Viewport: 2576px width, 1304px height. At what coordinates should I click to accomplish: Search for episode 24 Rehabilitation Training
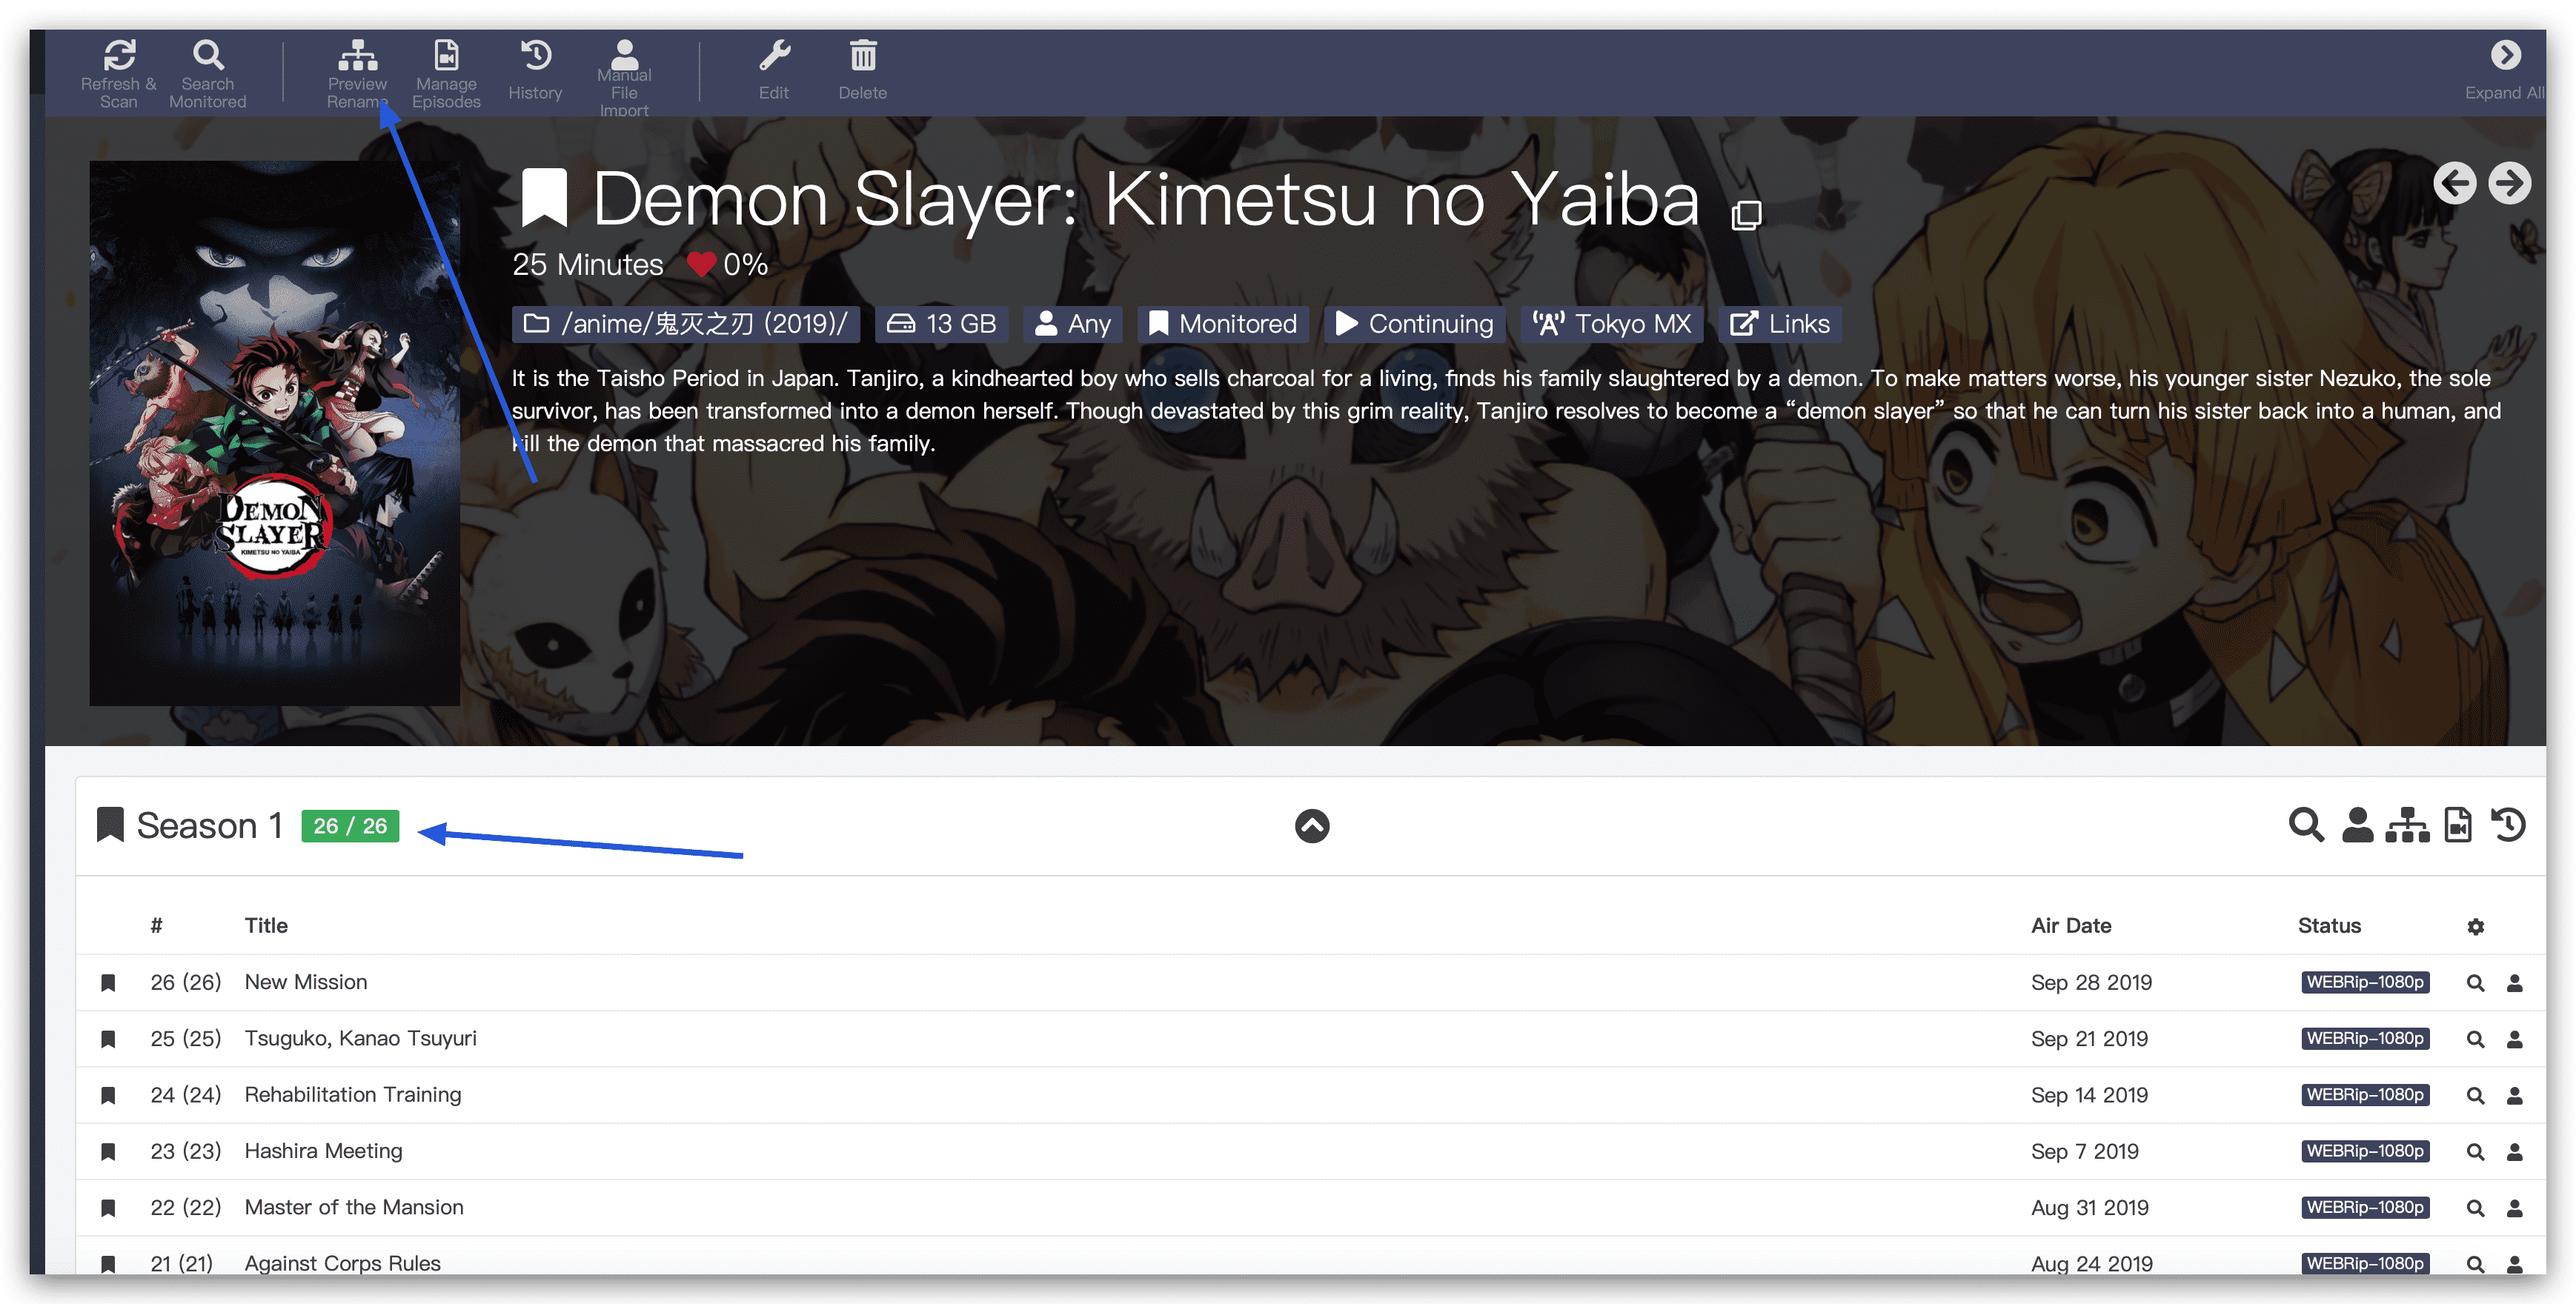tap(2475, 1095)
